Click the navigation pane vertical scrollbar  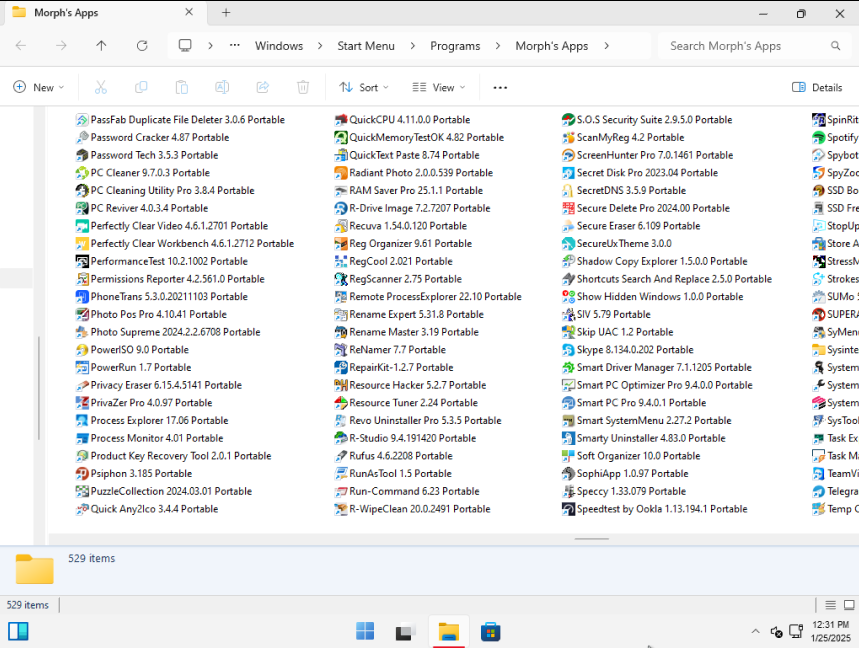[38, 388]
